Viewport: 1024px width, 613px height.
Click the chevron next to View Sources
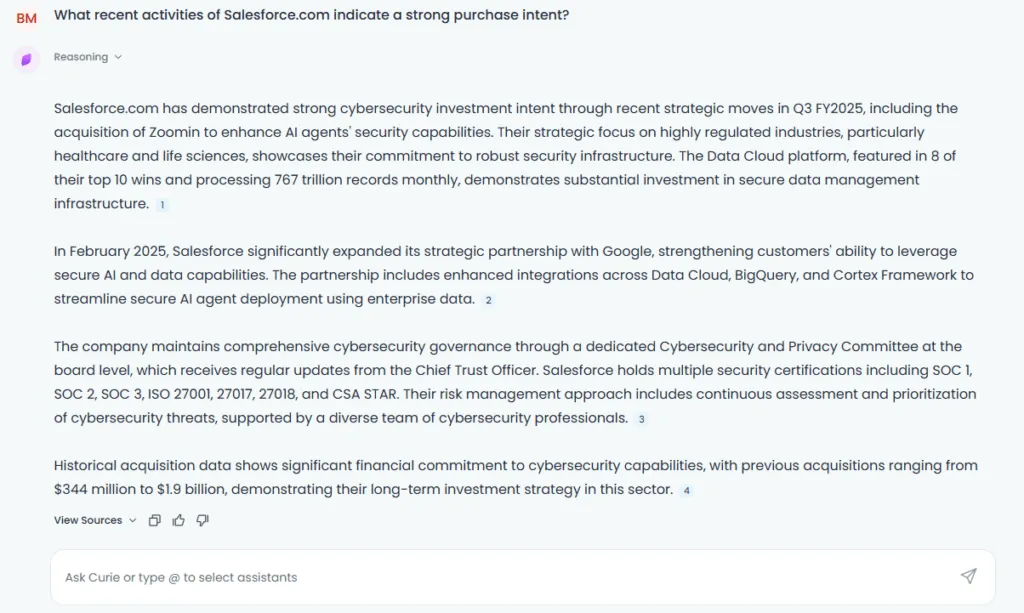[x=133, y=520]
